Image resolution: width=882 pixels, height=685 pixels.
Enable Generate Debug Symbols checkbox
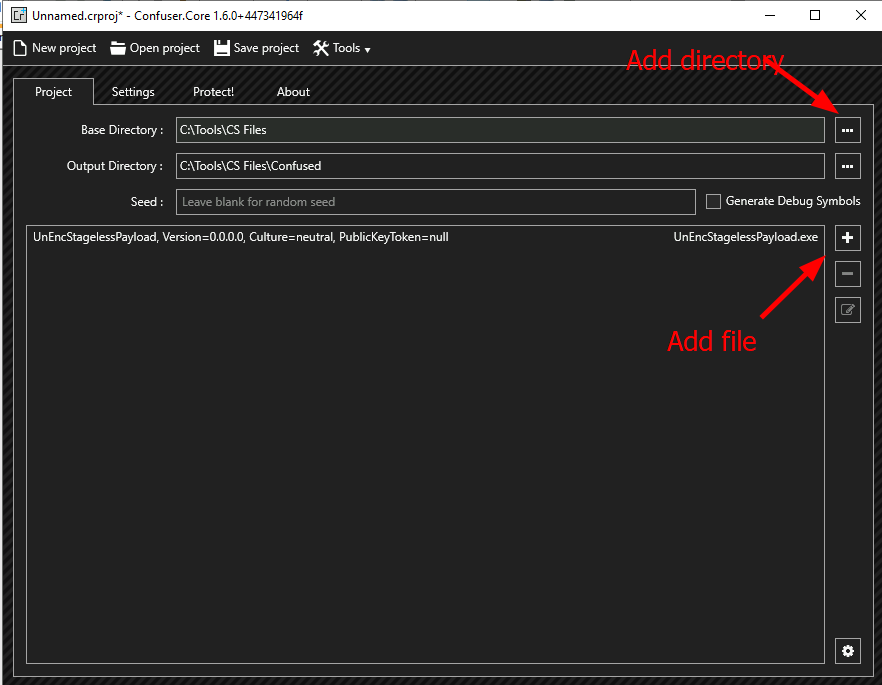713,201
